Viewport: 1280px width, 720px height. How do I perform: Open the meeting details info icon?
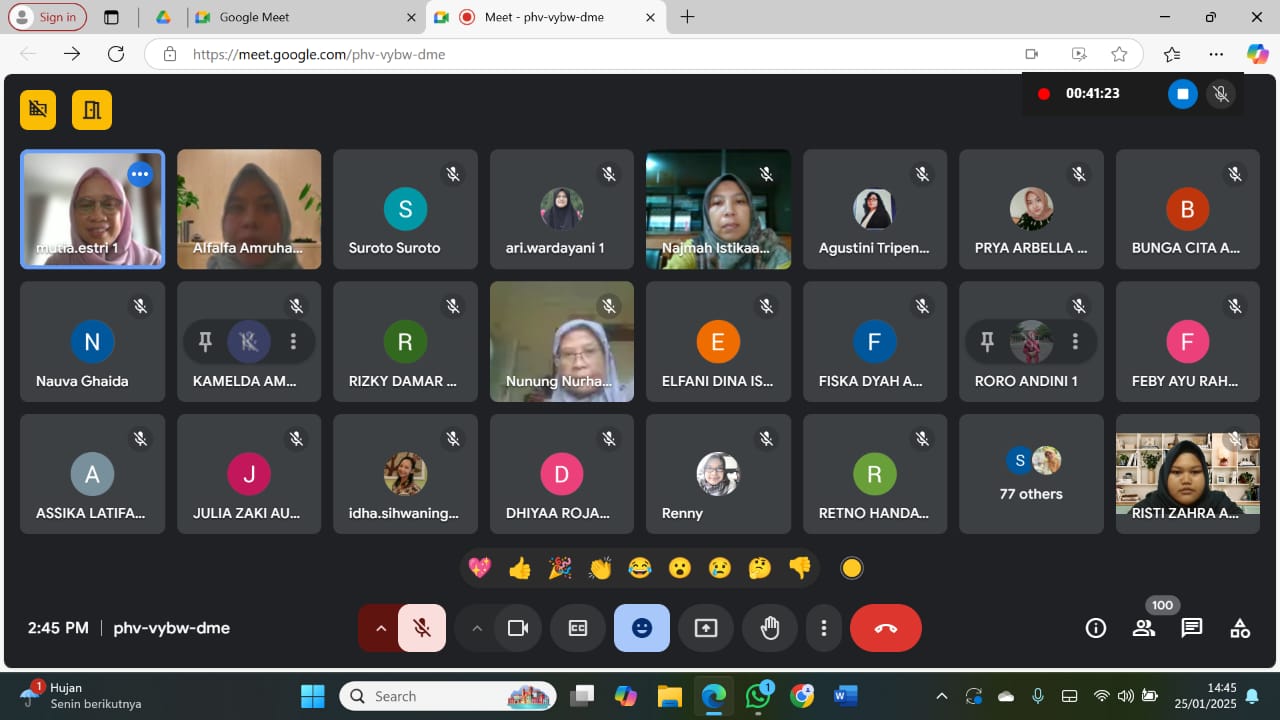point(1096,628)
